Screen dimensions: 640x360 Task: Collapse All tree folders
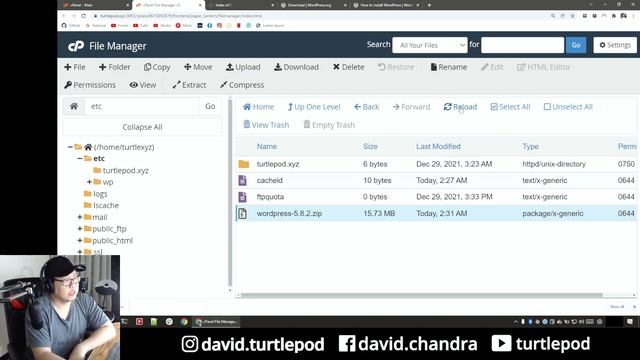coord(142,127)
